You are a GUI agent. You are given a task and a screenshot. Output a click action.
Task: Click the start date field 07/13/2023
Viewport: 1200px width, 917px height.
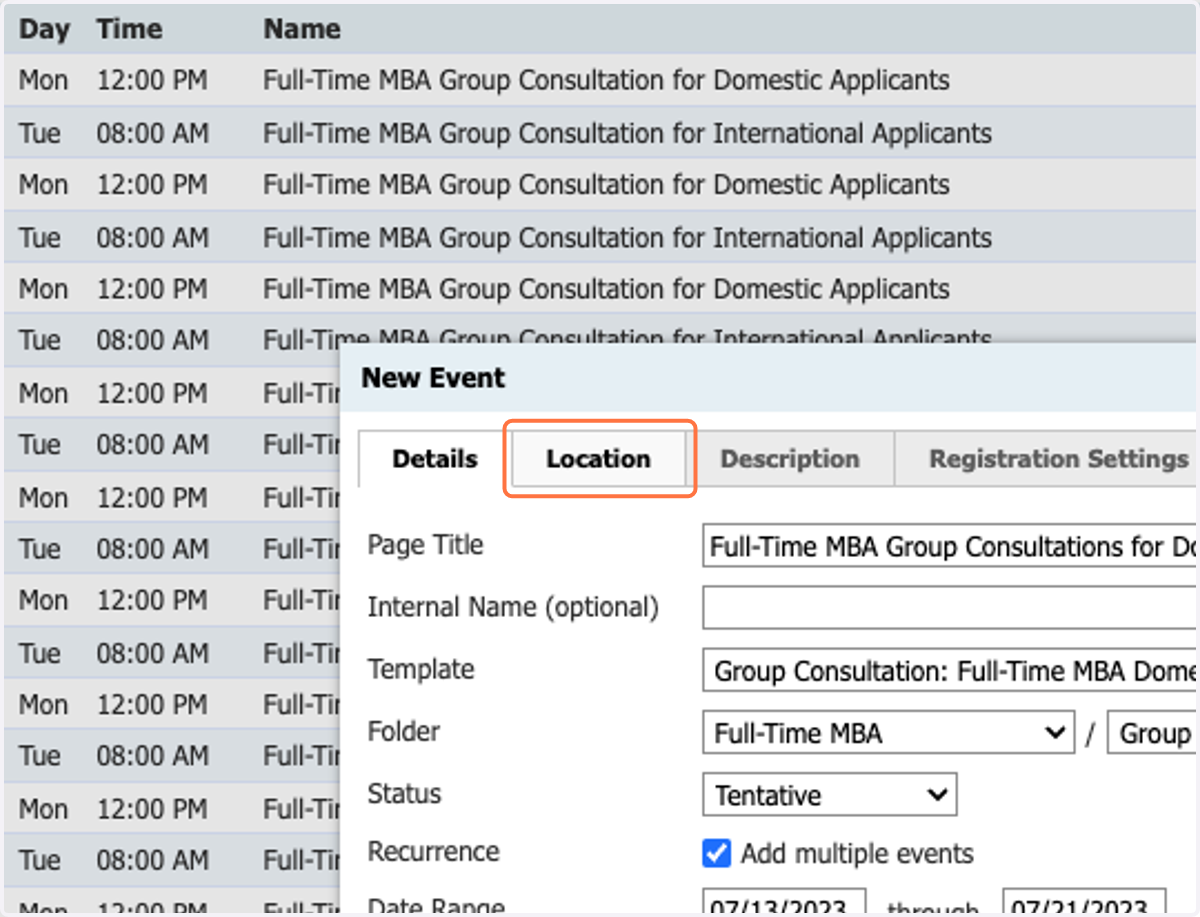[x=784, y=903]
